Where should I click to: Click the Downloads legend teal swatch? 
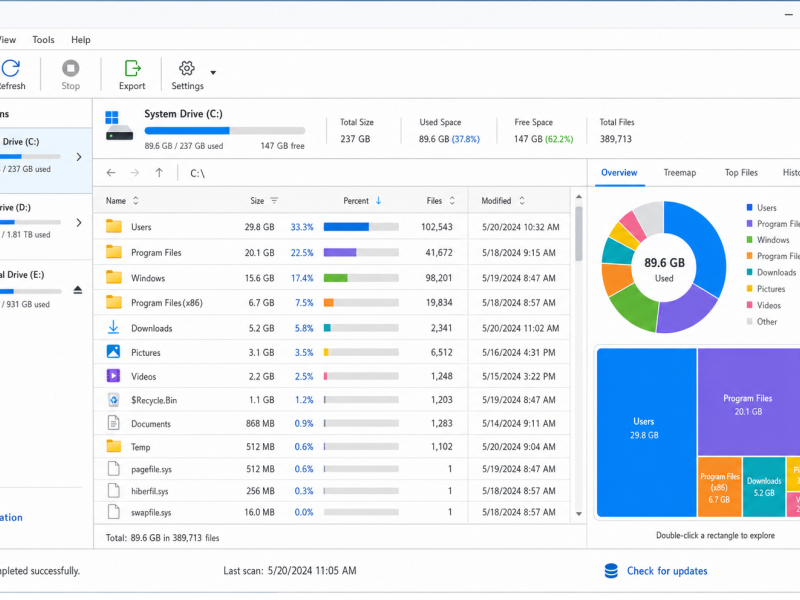coord(749,272)
